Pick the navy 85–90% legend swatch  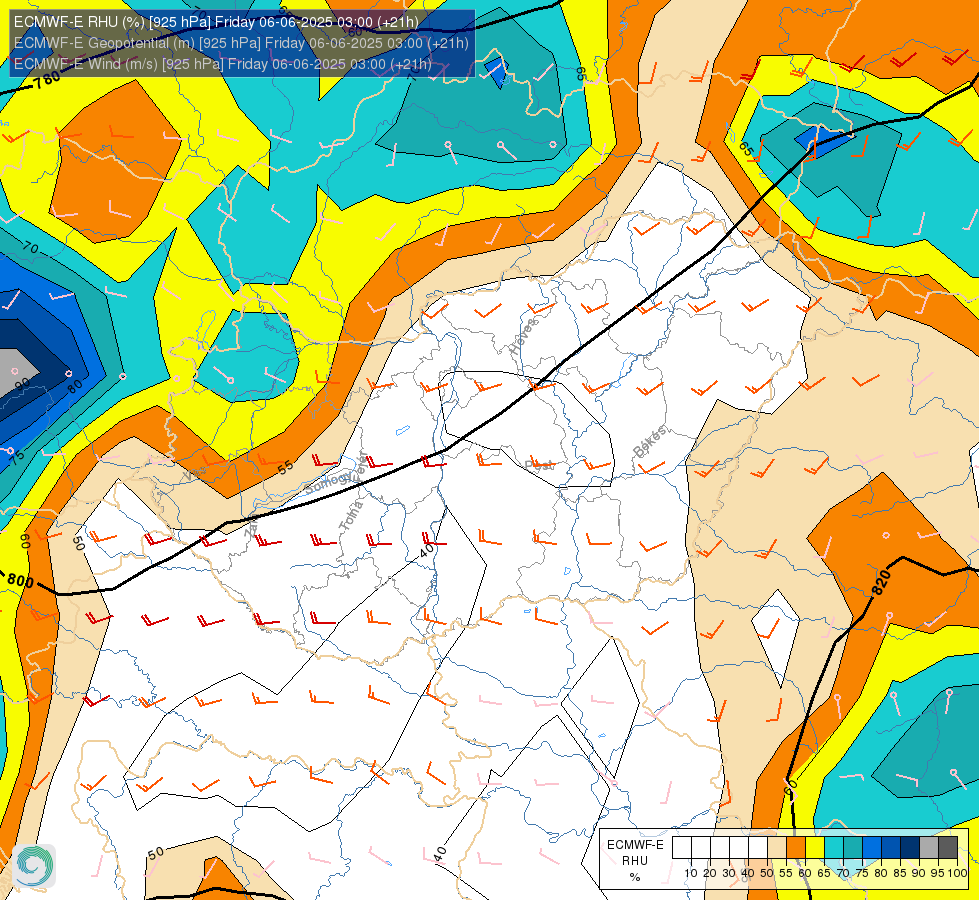(910, 847)
